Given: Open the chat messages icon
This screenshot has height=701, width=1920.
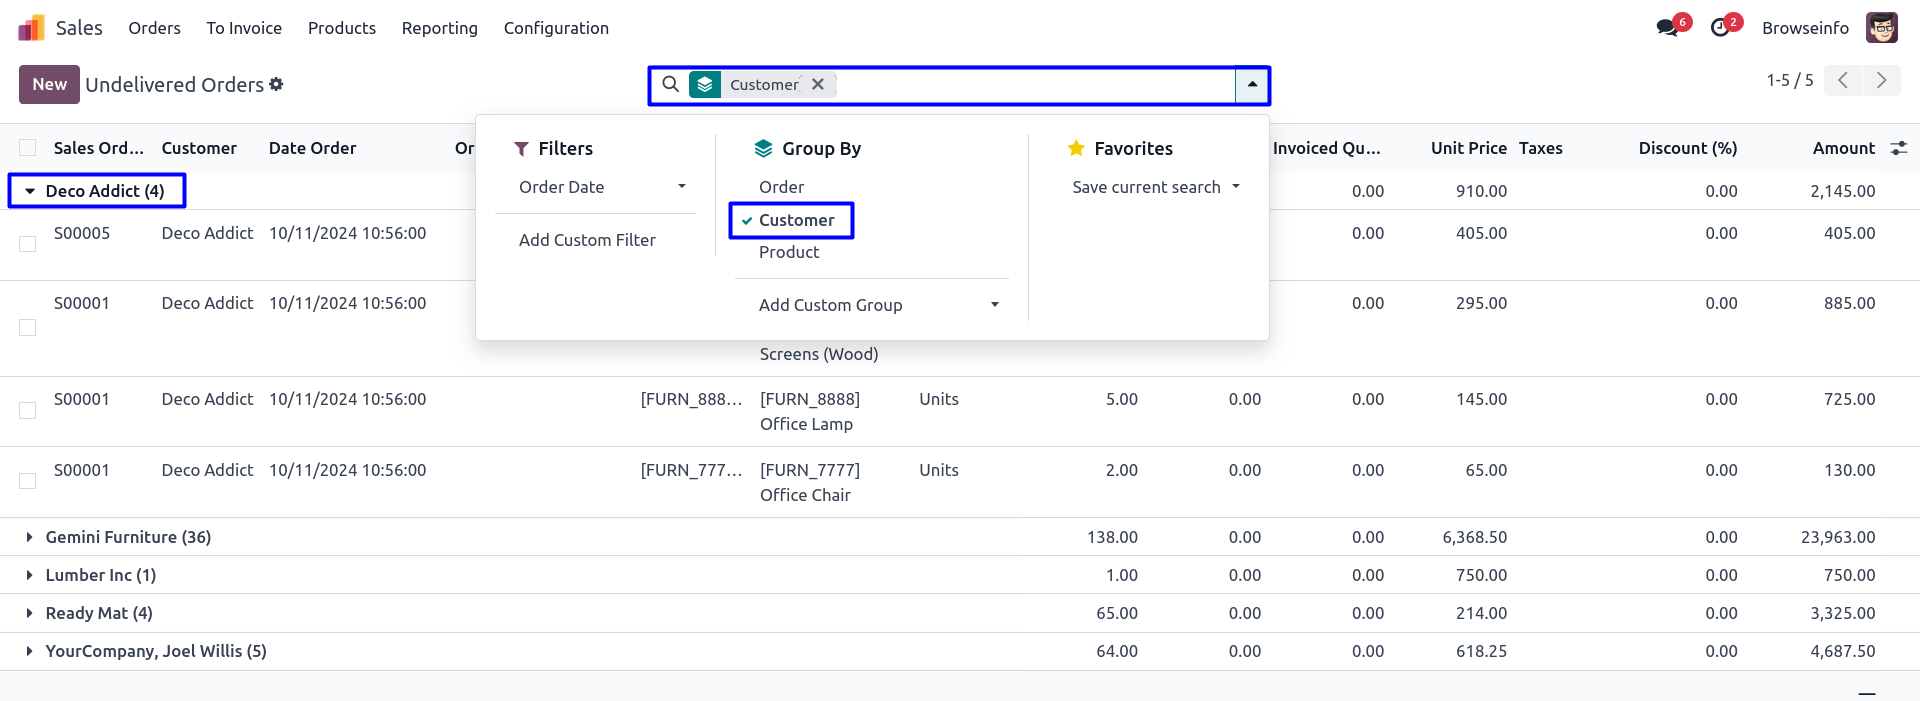Looking at the screenshot, I should pyautogui.click(x=1667, y=28).
